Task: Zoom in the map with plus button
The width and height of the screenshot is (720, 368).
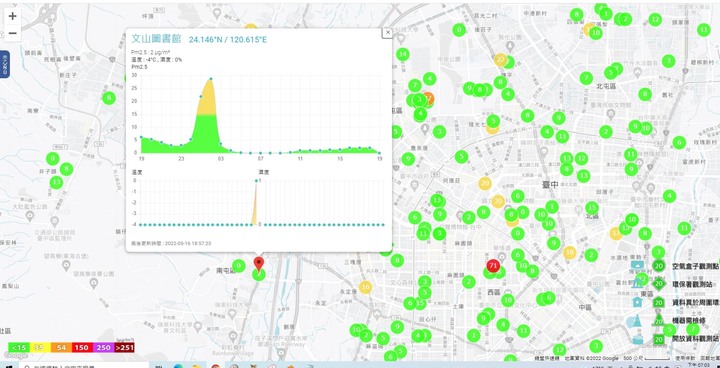Action: coord(12,17)
